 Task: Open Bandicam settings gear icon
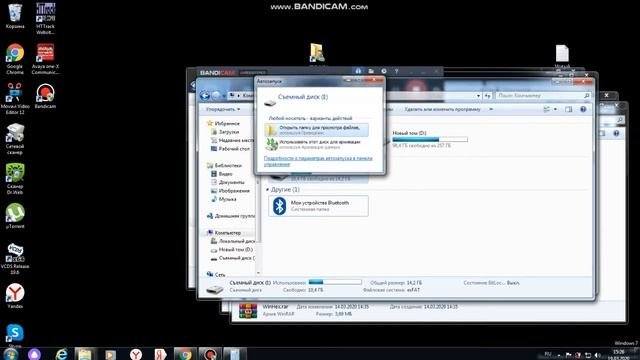(384, 71)
